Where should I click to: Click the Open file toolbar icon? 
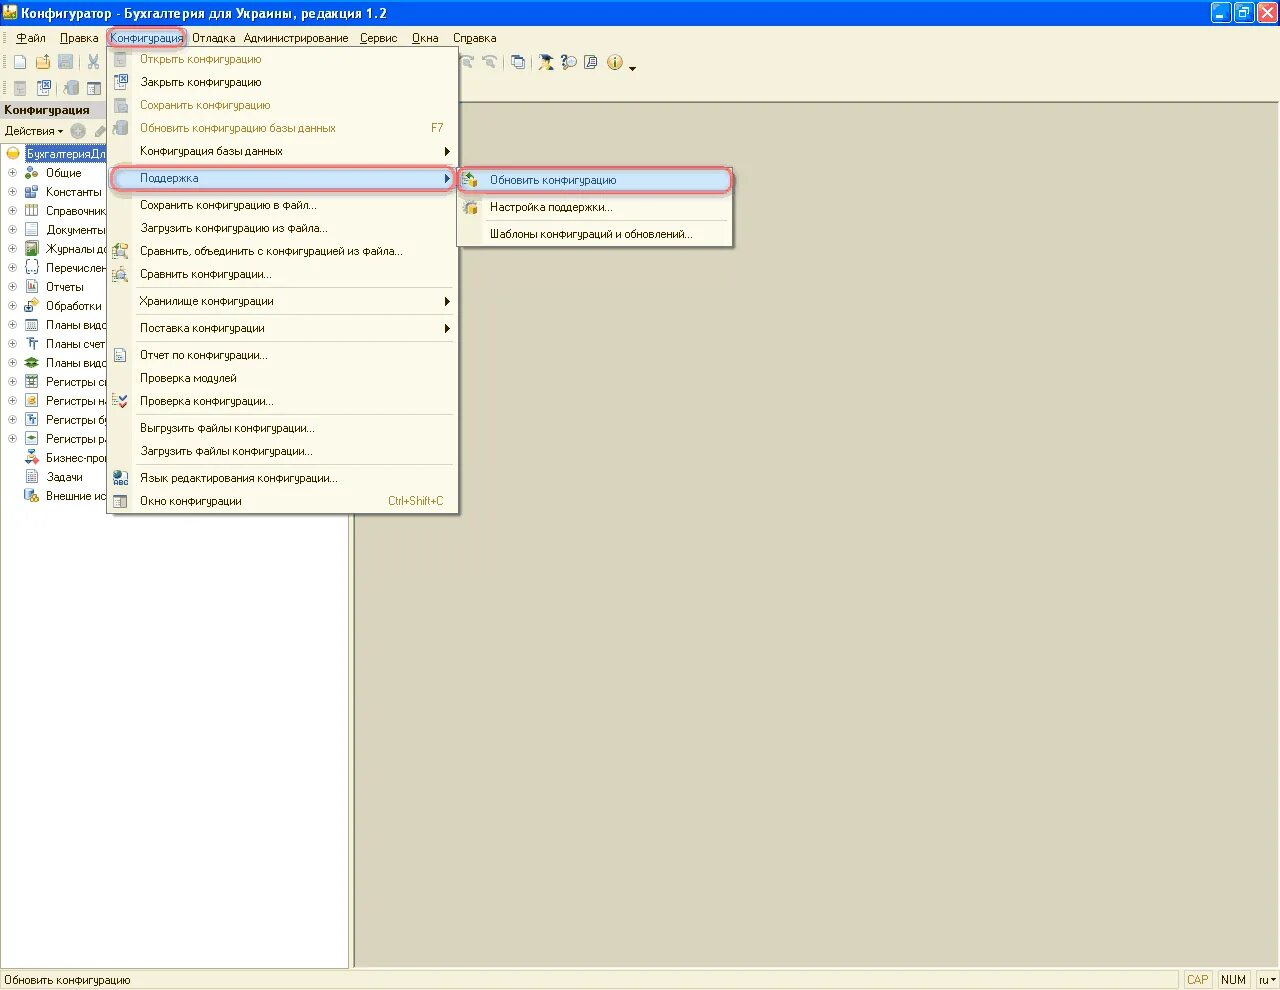coord(43,62)
